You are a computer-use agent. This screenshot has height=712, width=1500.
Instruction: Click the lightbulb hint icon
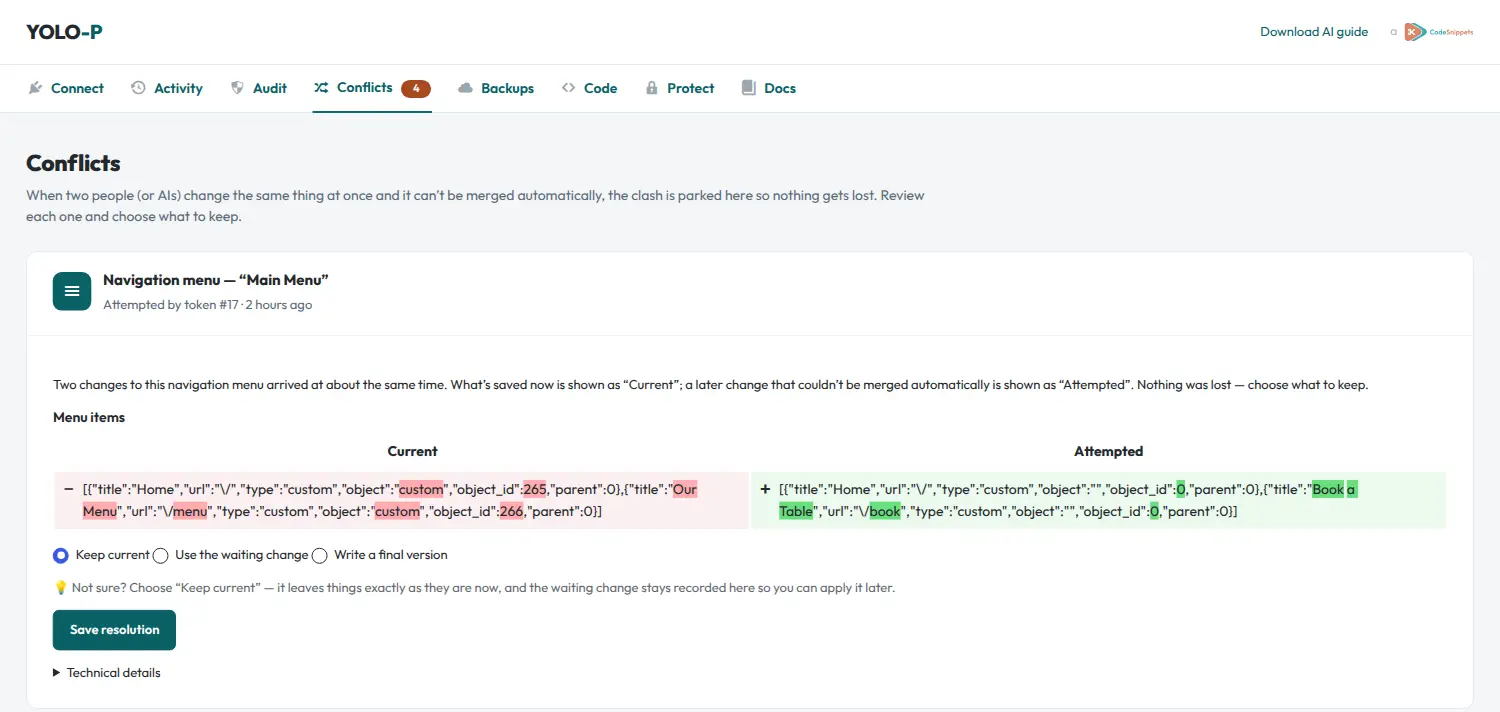pyautogui.click(x=60, y=588)
